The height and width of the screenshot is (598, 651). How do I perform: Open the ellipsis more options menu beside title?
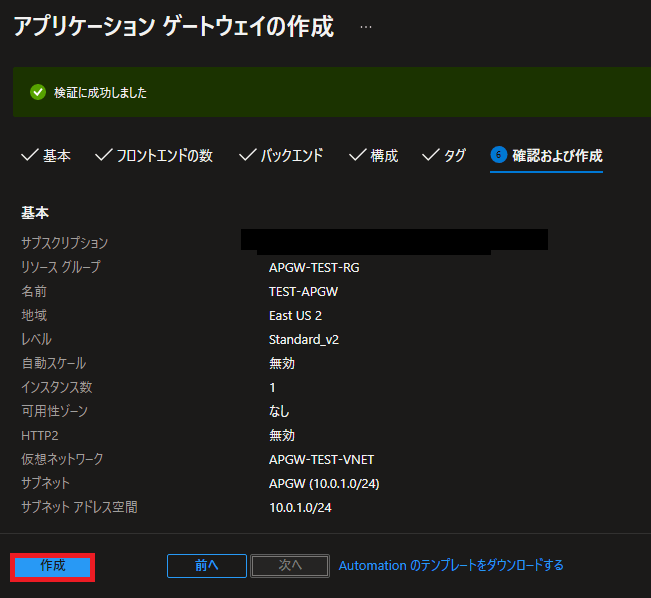pos(366,27)
